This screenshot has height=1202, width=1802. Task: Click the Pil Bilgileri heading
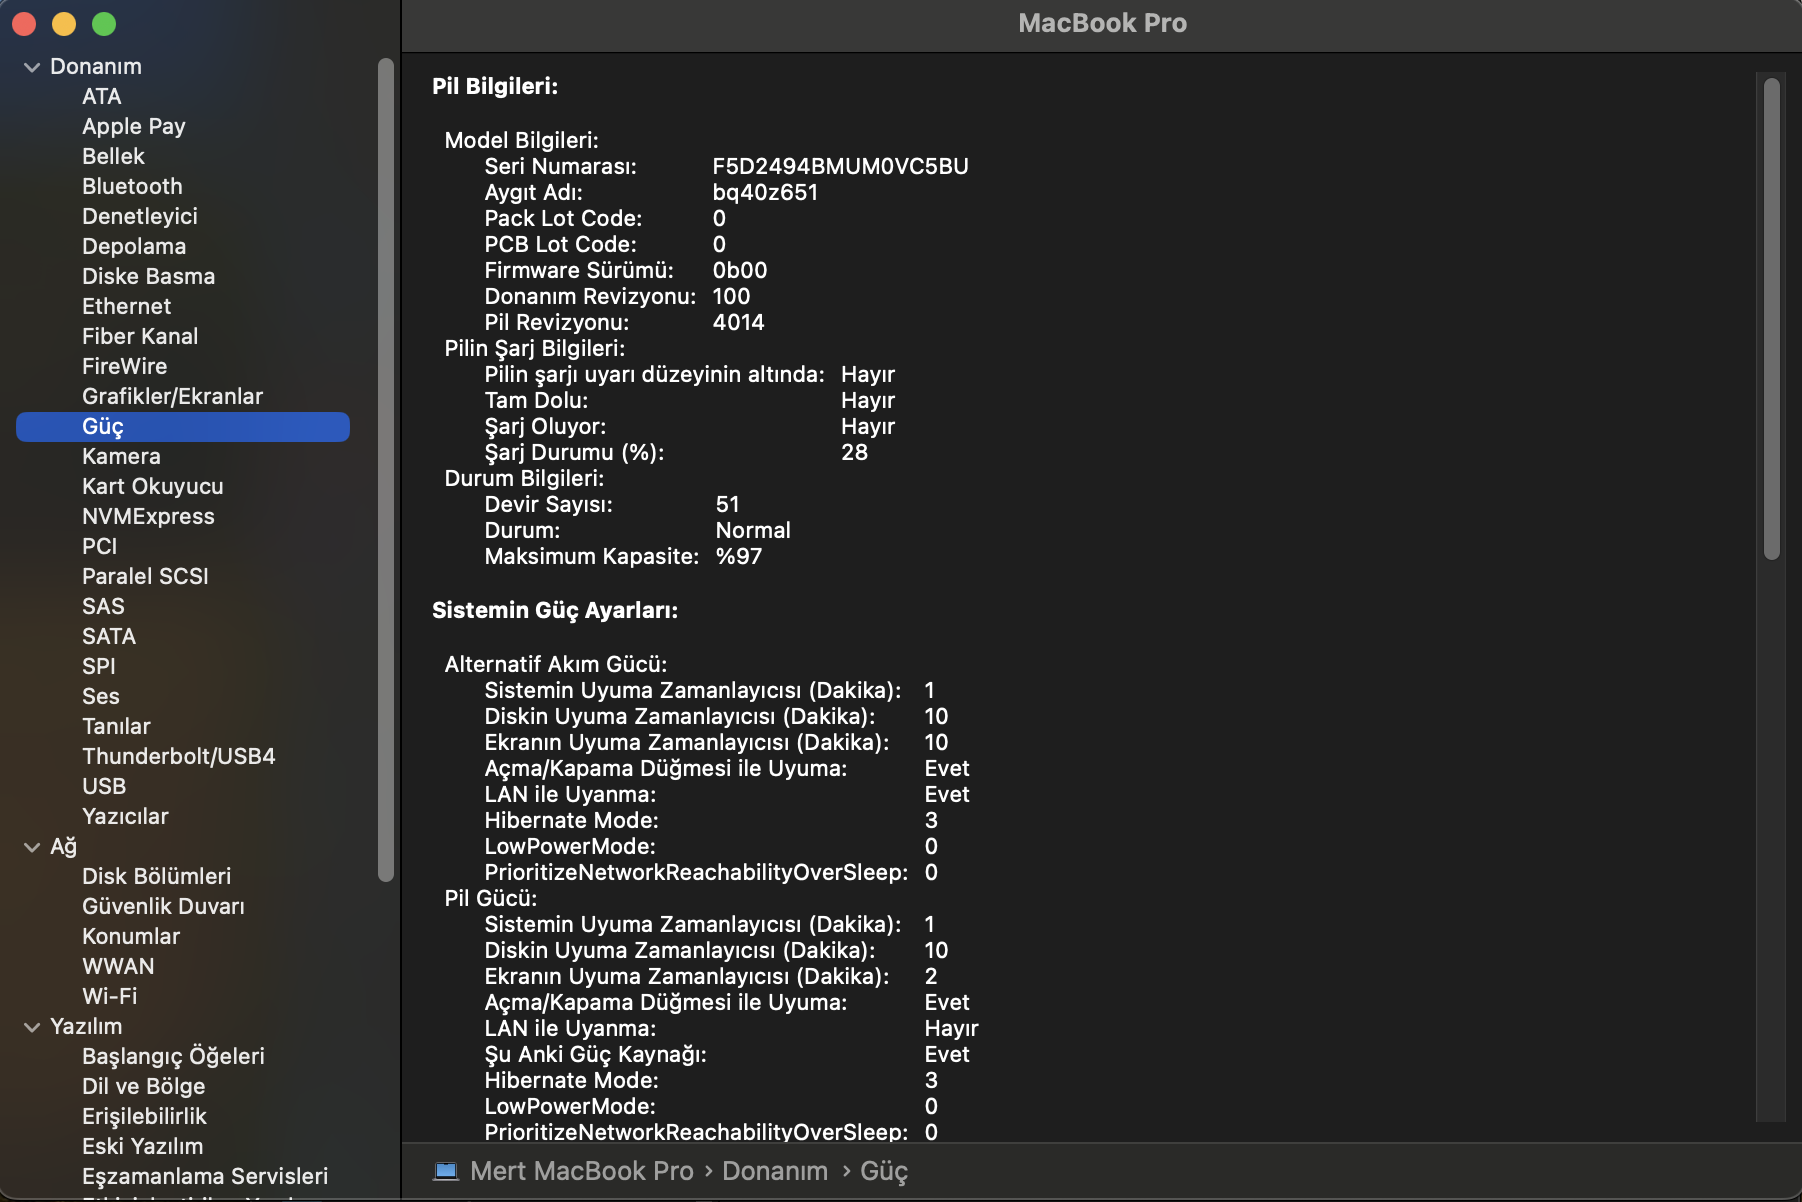point(495,86)
